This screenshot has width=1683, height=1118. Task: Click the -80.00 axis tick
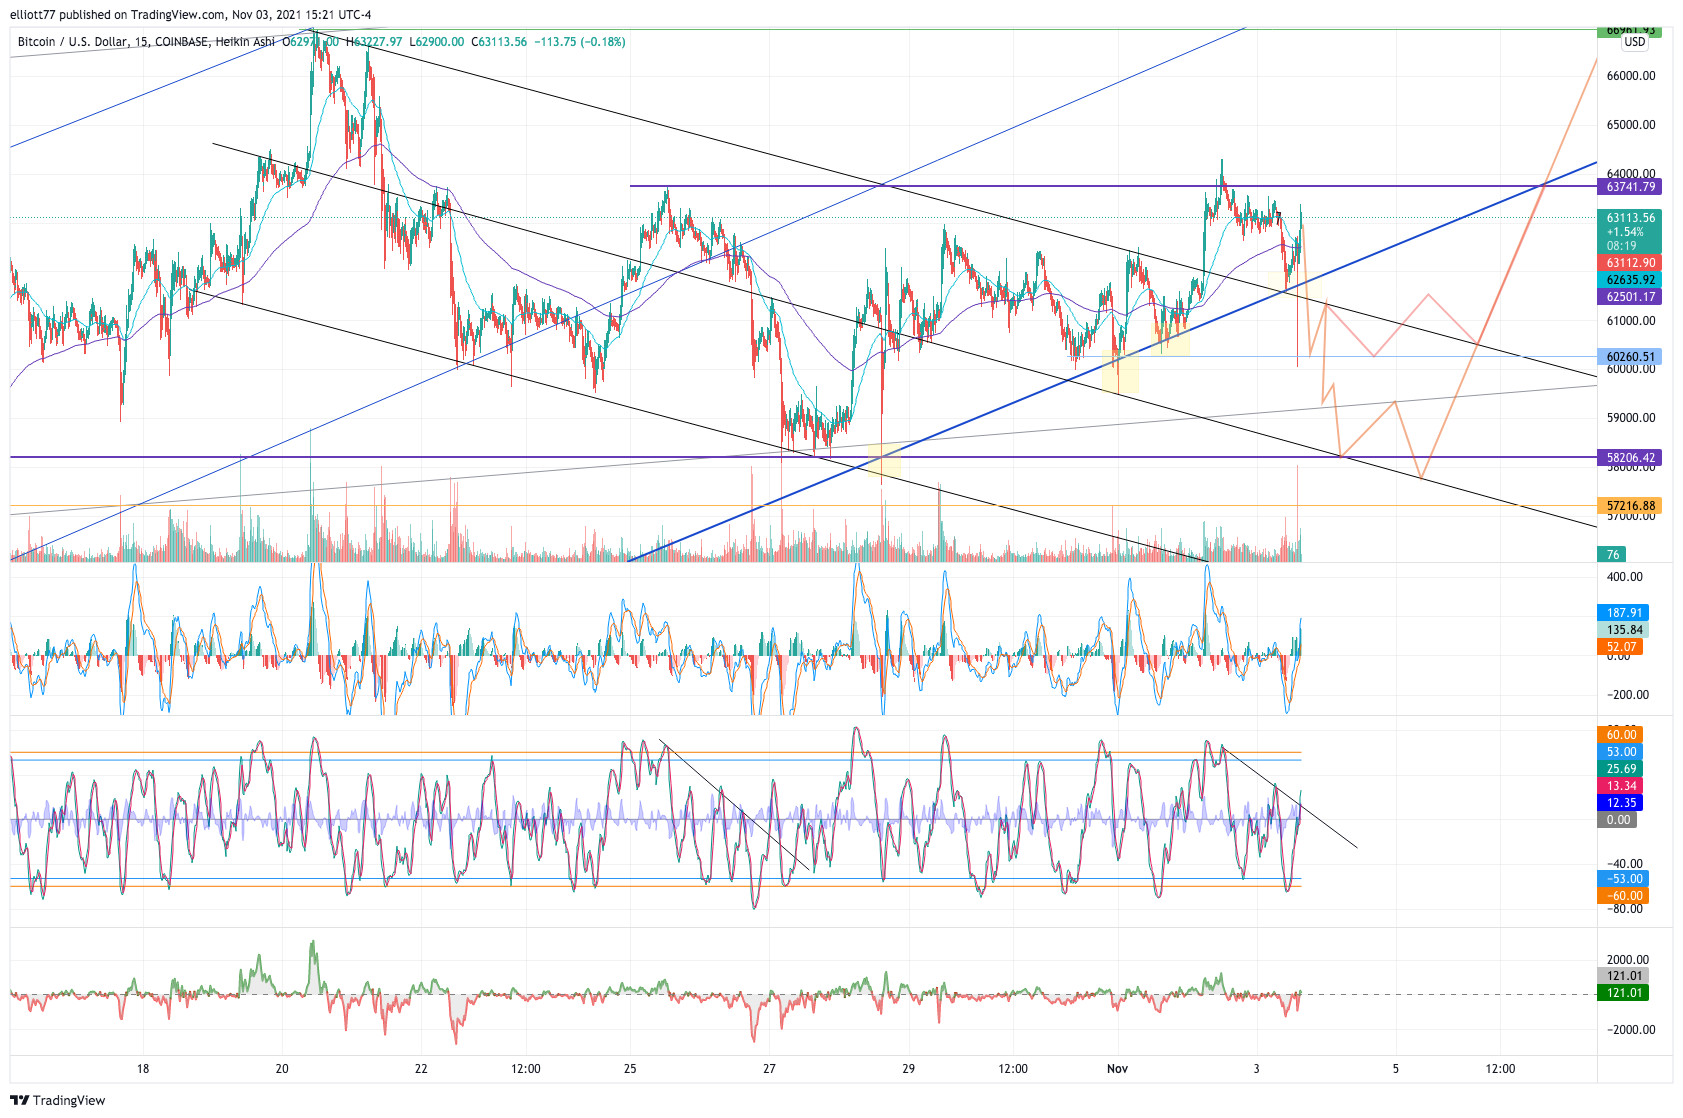click(1624, 909)
